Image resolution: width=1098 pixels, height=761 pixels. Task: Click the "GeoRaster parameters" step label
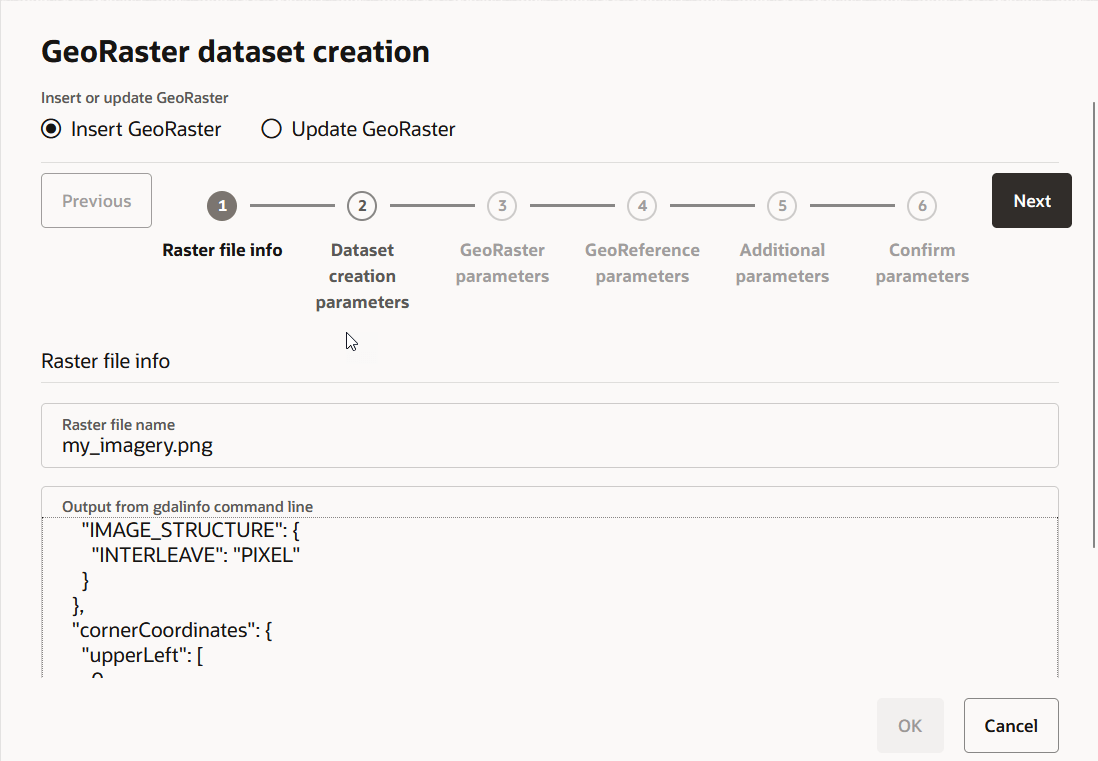click(x=502, y=263)
